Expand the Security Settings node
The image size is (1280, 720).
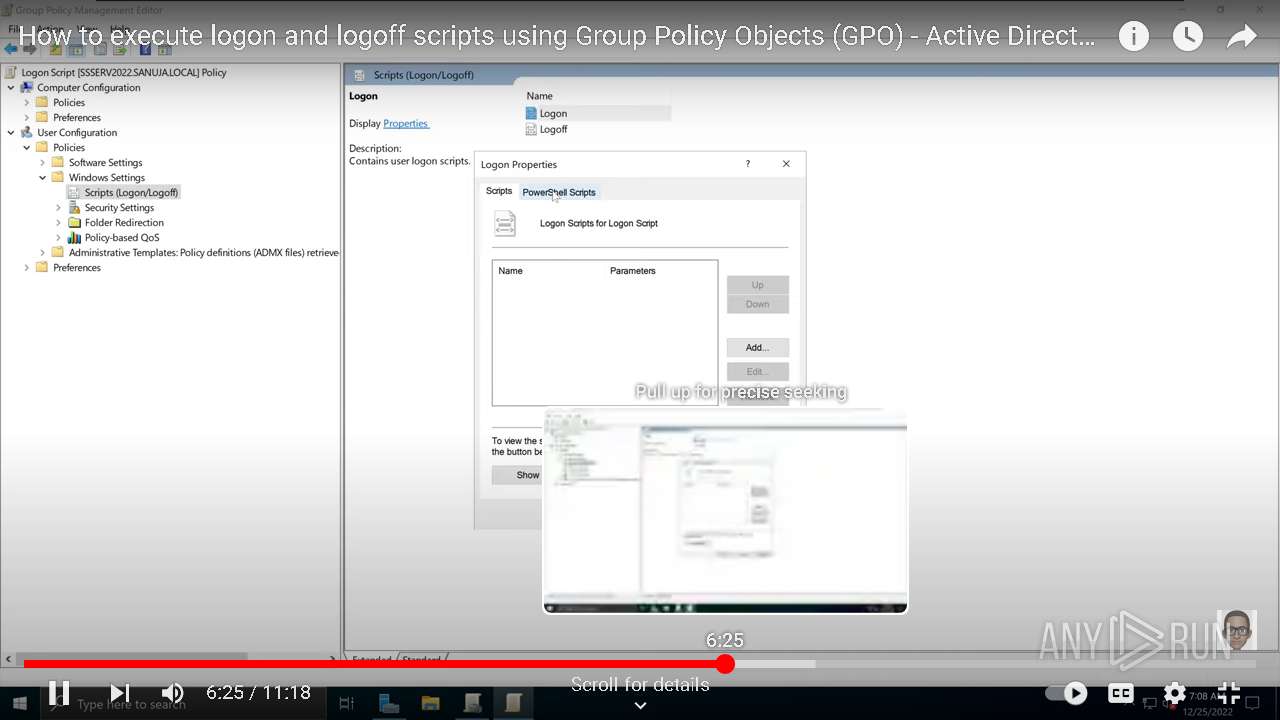tap(59, 208)
